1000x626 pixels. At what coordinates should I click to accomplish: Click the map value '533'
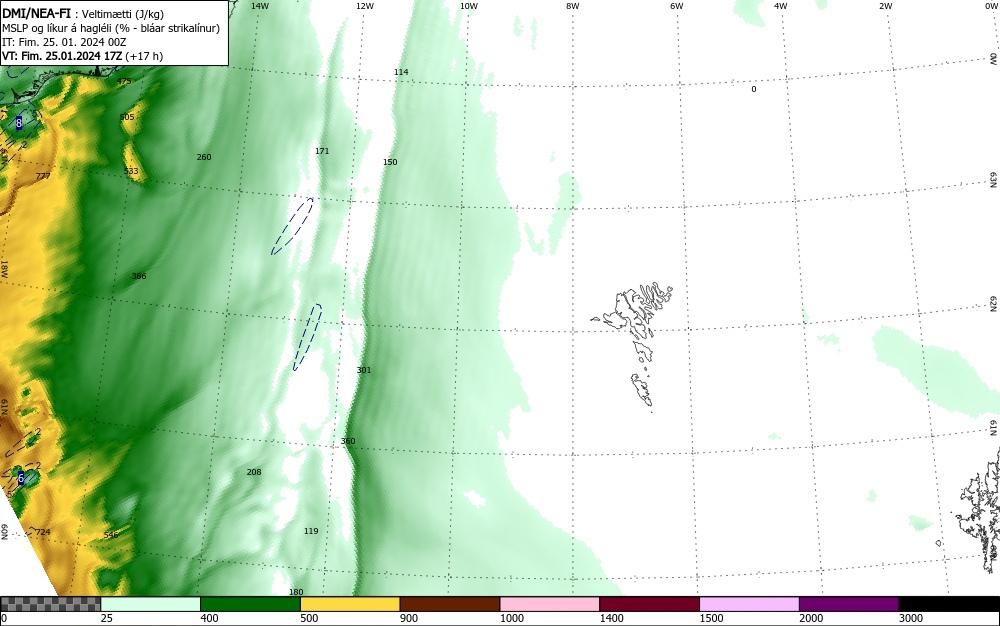[x=131, y=171]
